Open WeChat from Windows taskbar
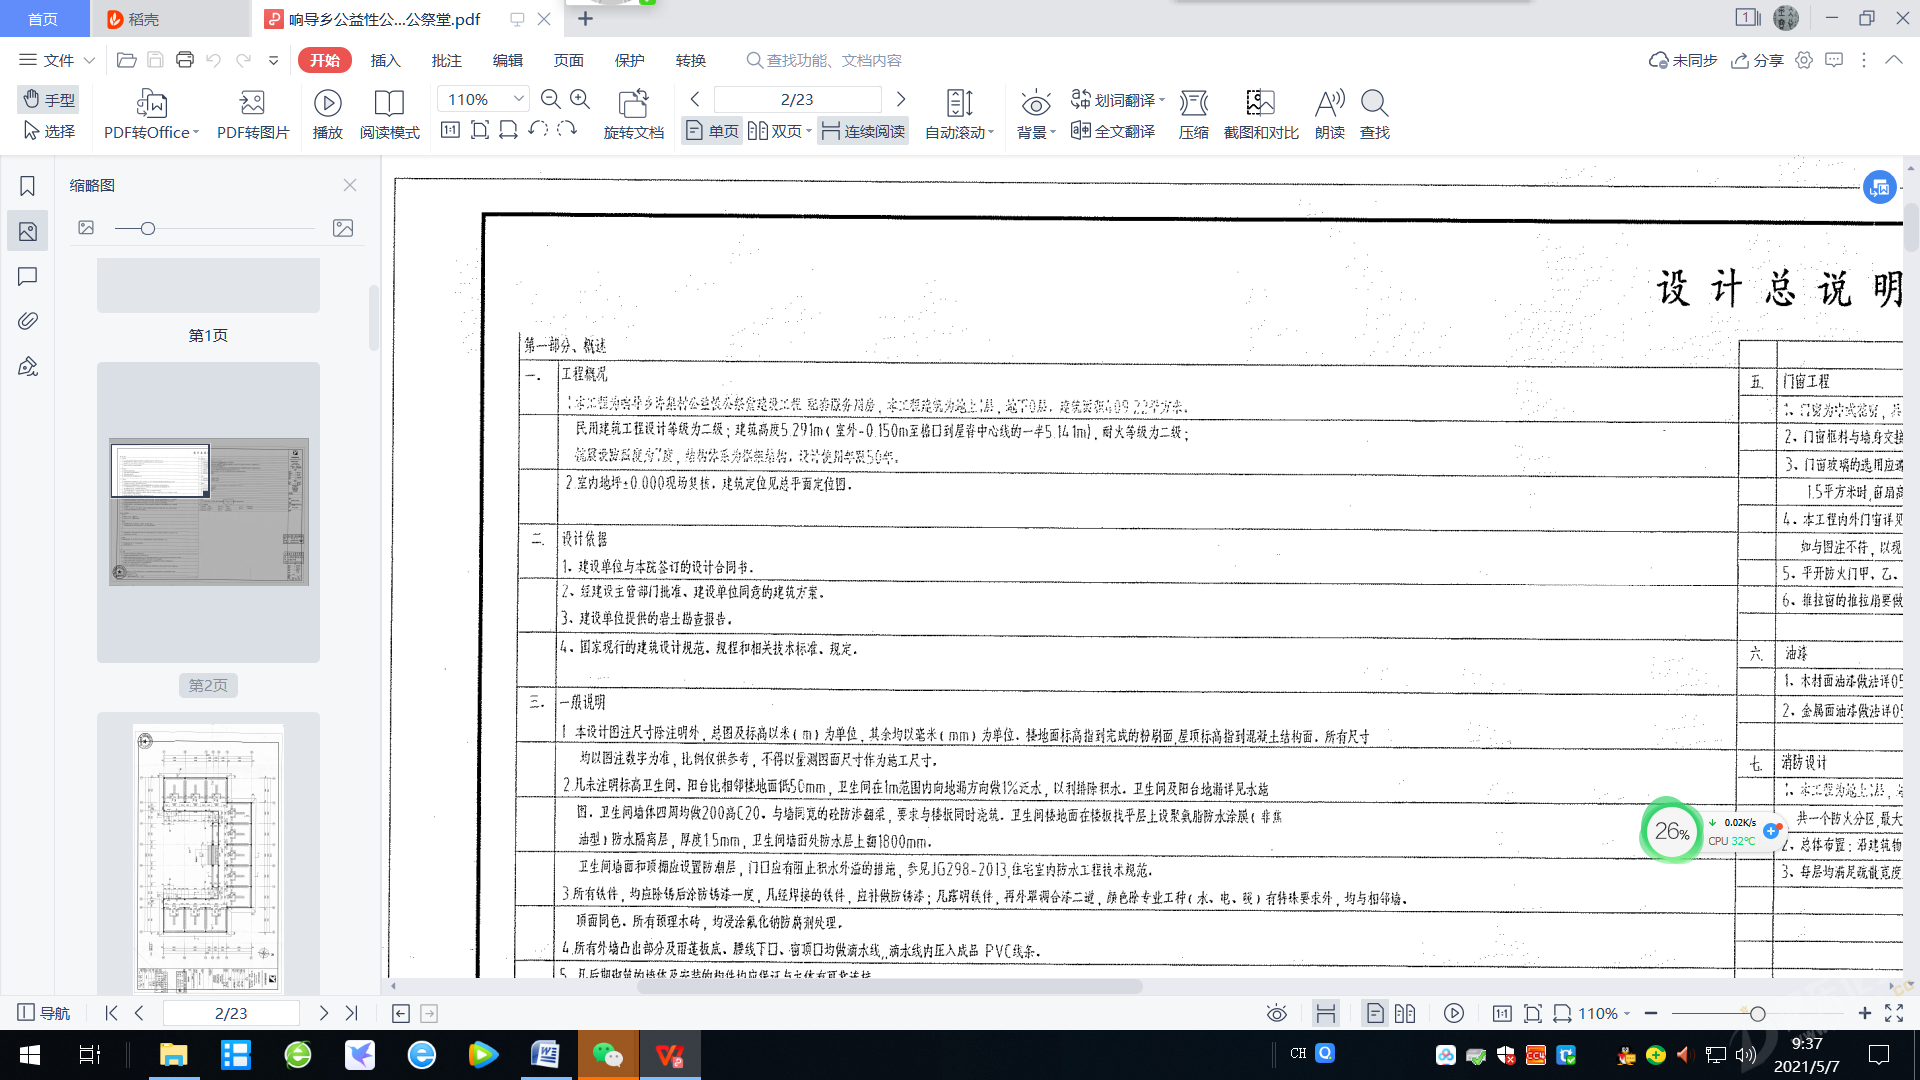This screenshot has height=1080, width=1920. pyautogui.click(x=607, y=1055)
